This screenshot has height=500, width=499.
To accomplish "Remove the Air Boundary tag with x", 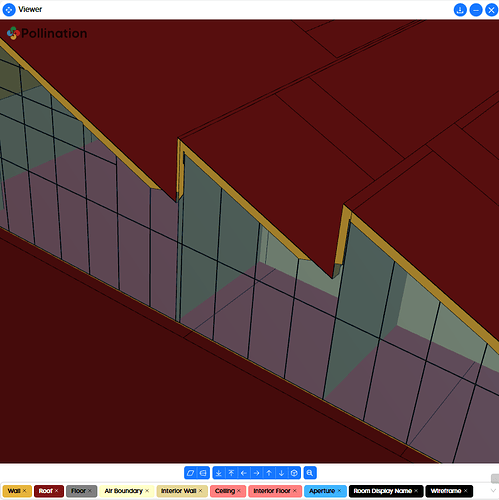I will tap(147, 491).
